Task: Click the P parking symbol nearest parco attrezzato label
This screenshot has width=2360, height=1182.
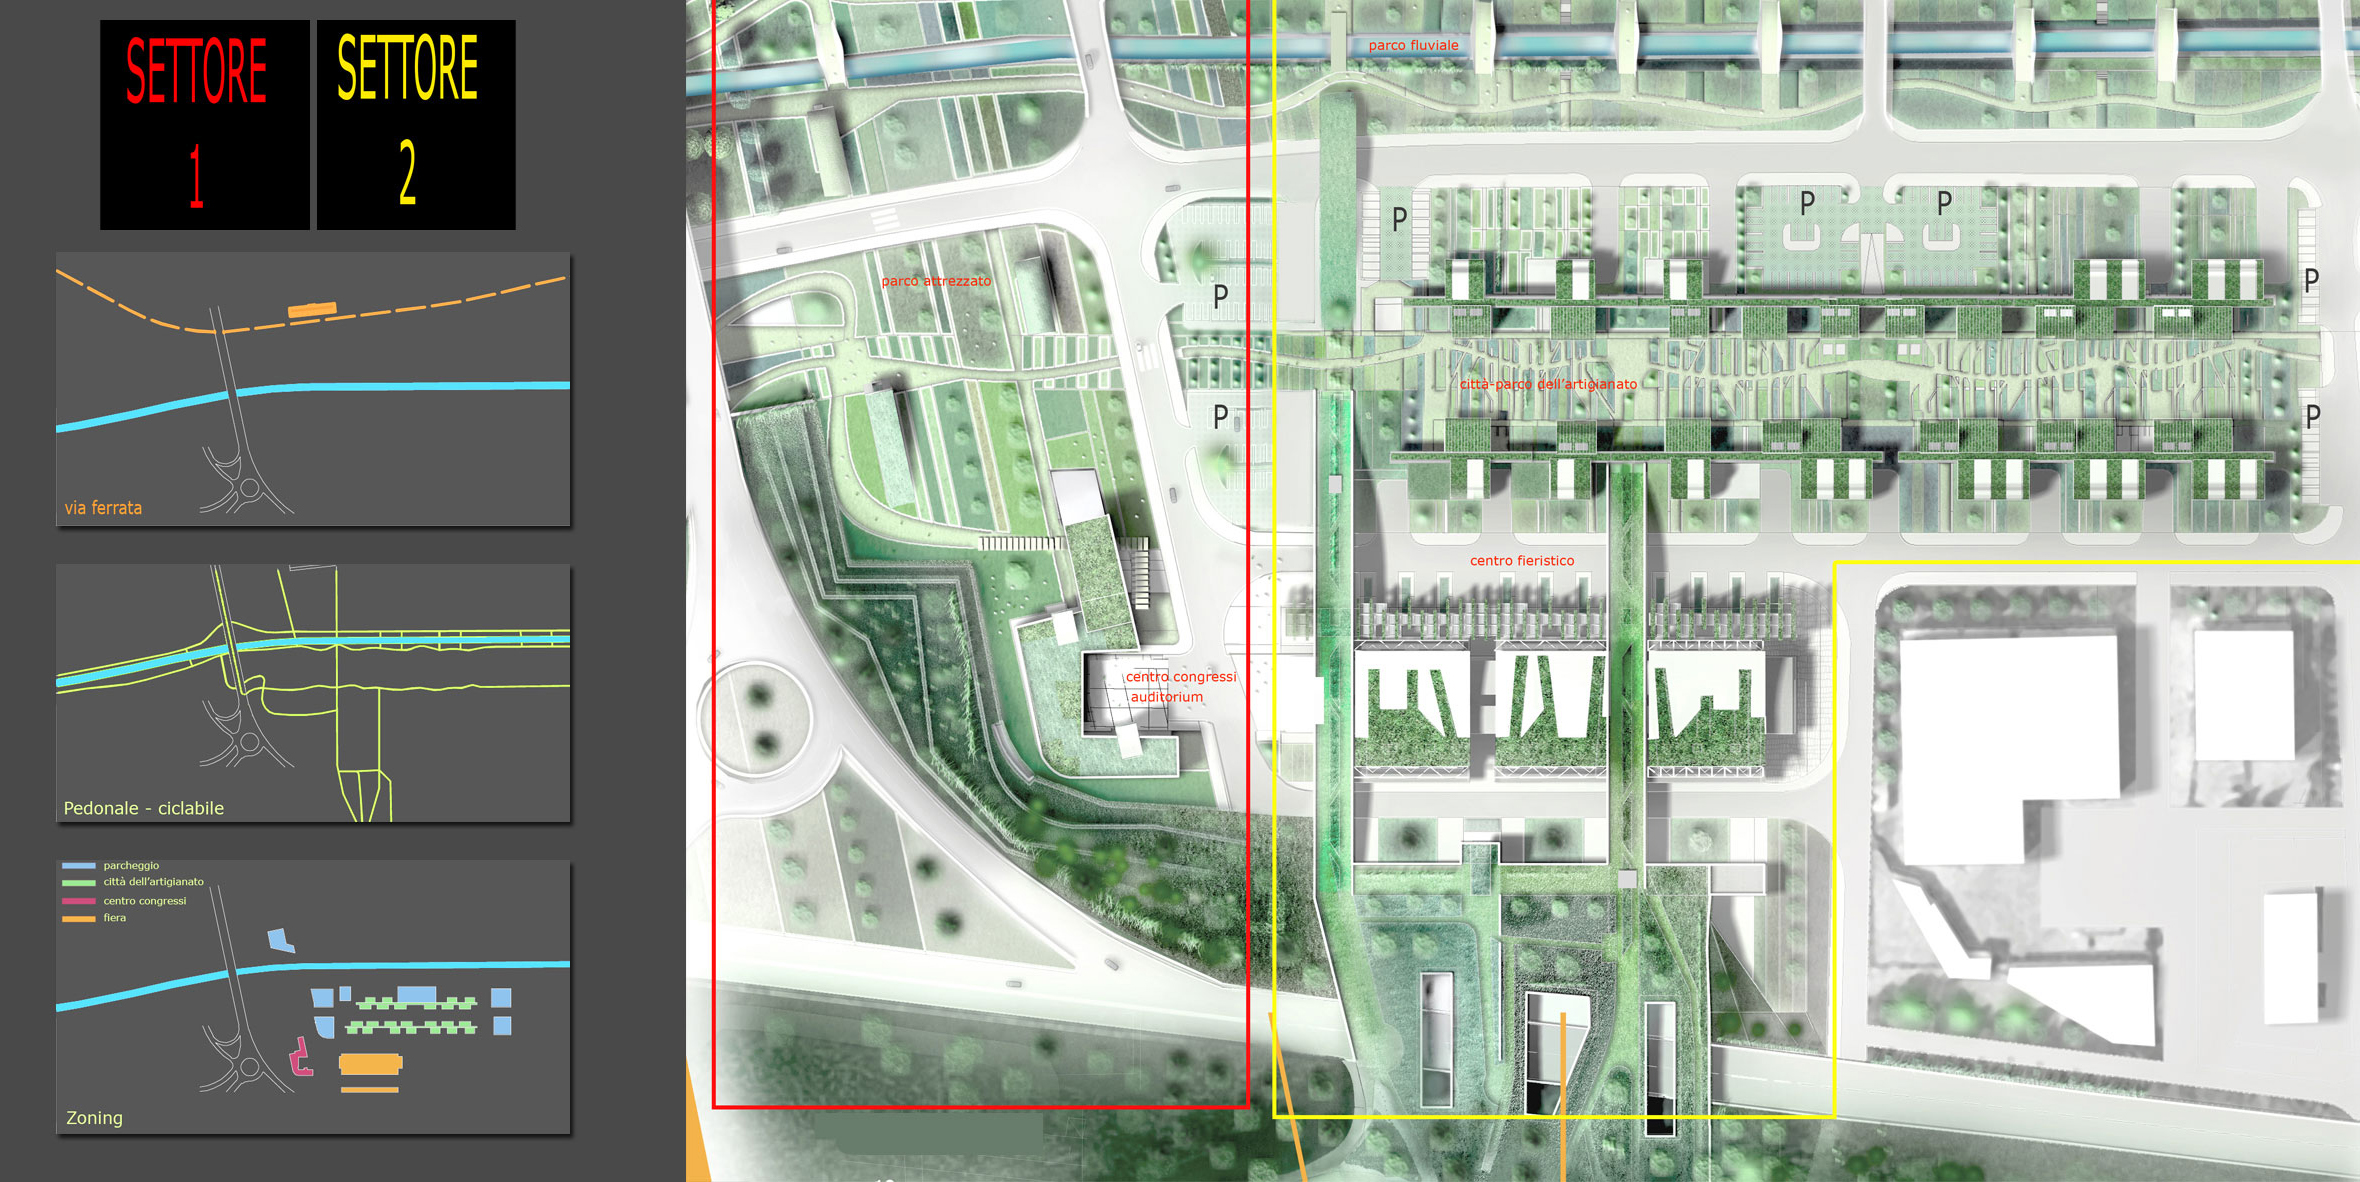Action: [x=1220, y=296]
